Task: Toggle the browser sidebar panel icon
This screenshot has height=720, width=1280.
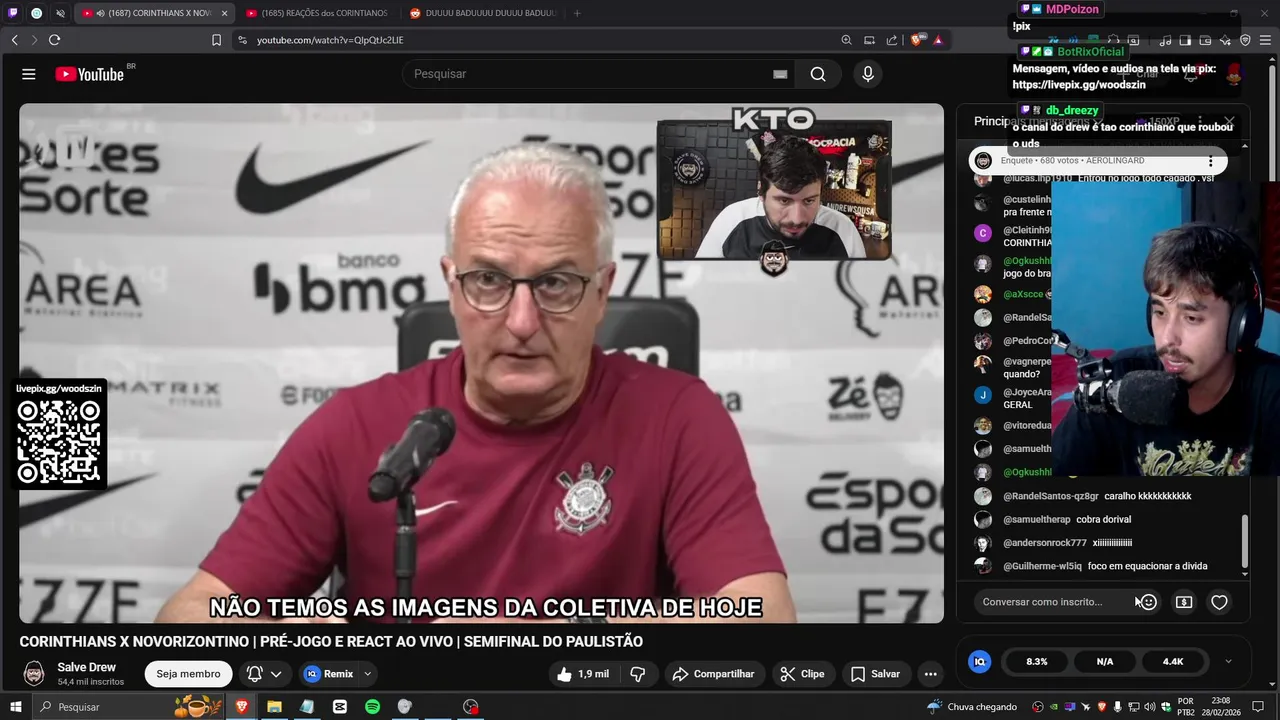Action: click(x=1185, y=40)
